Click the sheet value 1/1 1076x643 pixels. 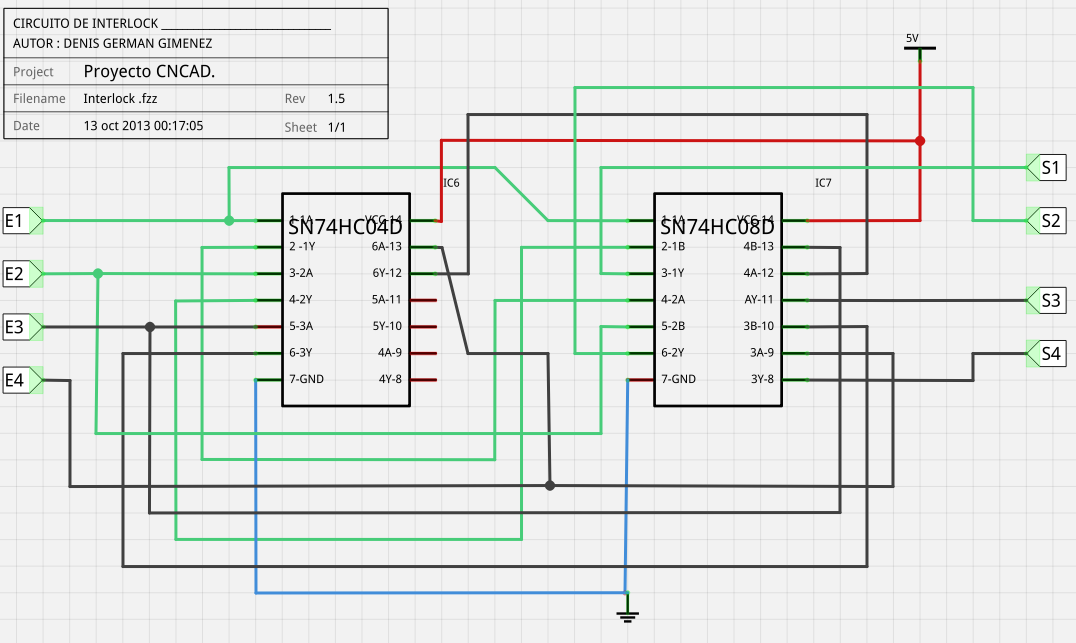point(336,127)
